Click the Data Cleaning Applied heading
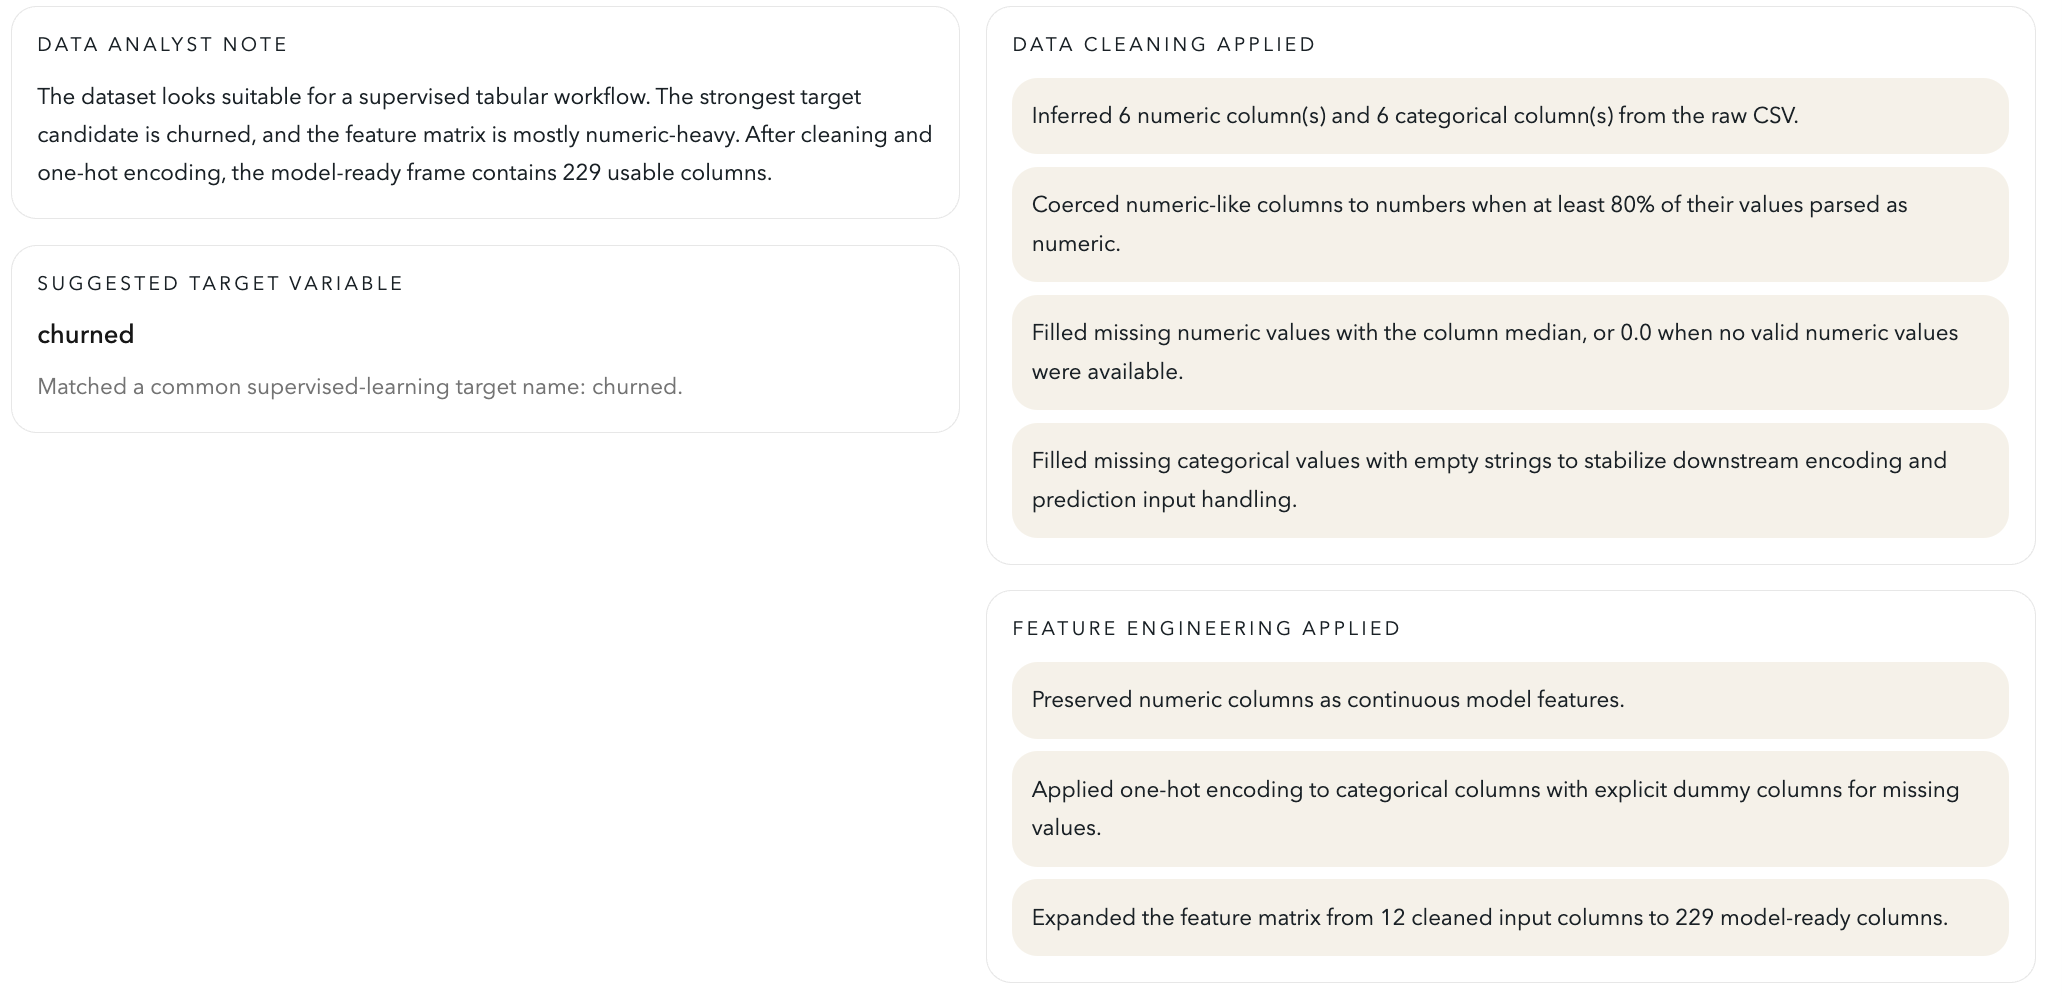 (1164, 45)
